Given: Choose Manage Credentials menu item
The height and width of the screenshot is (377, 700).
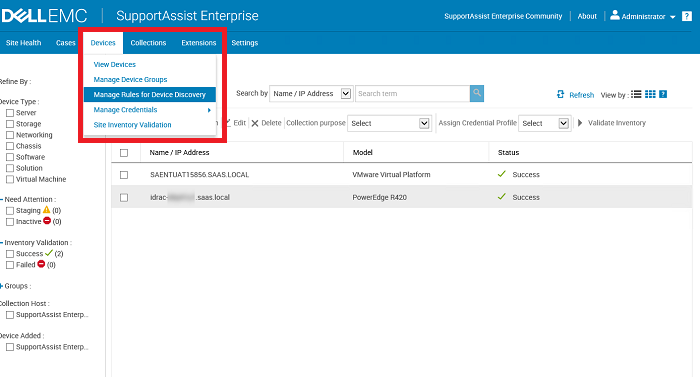Looking at the screenshot, I should point(125,110).
